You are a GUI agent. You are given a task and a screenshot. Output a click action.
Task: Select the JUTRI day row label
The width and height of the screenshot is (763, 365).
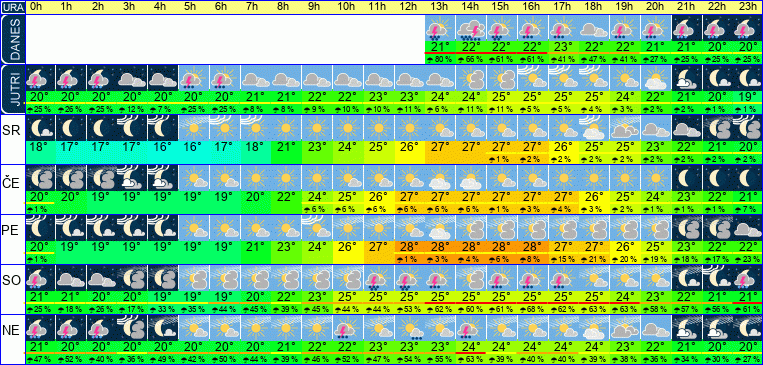[x=12, y=90]
